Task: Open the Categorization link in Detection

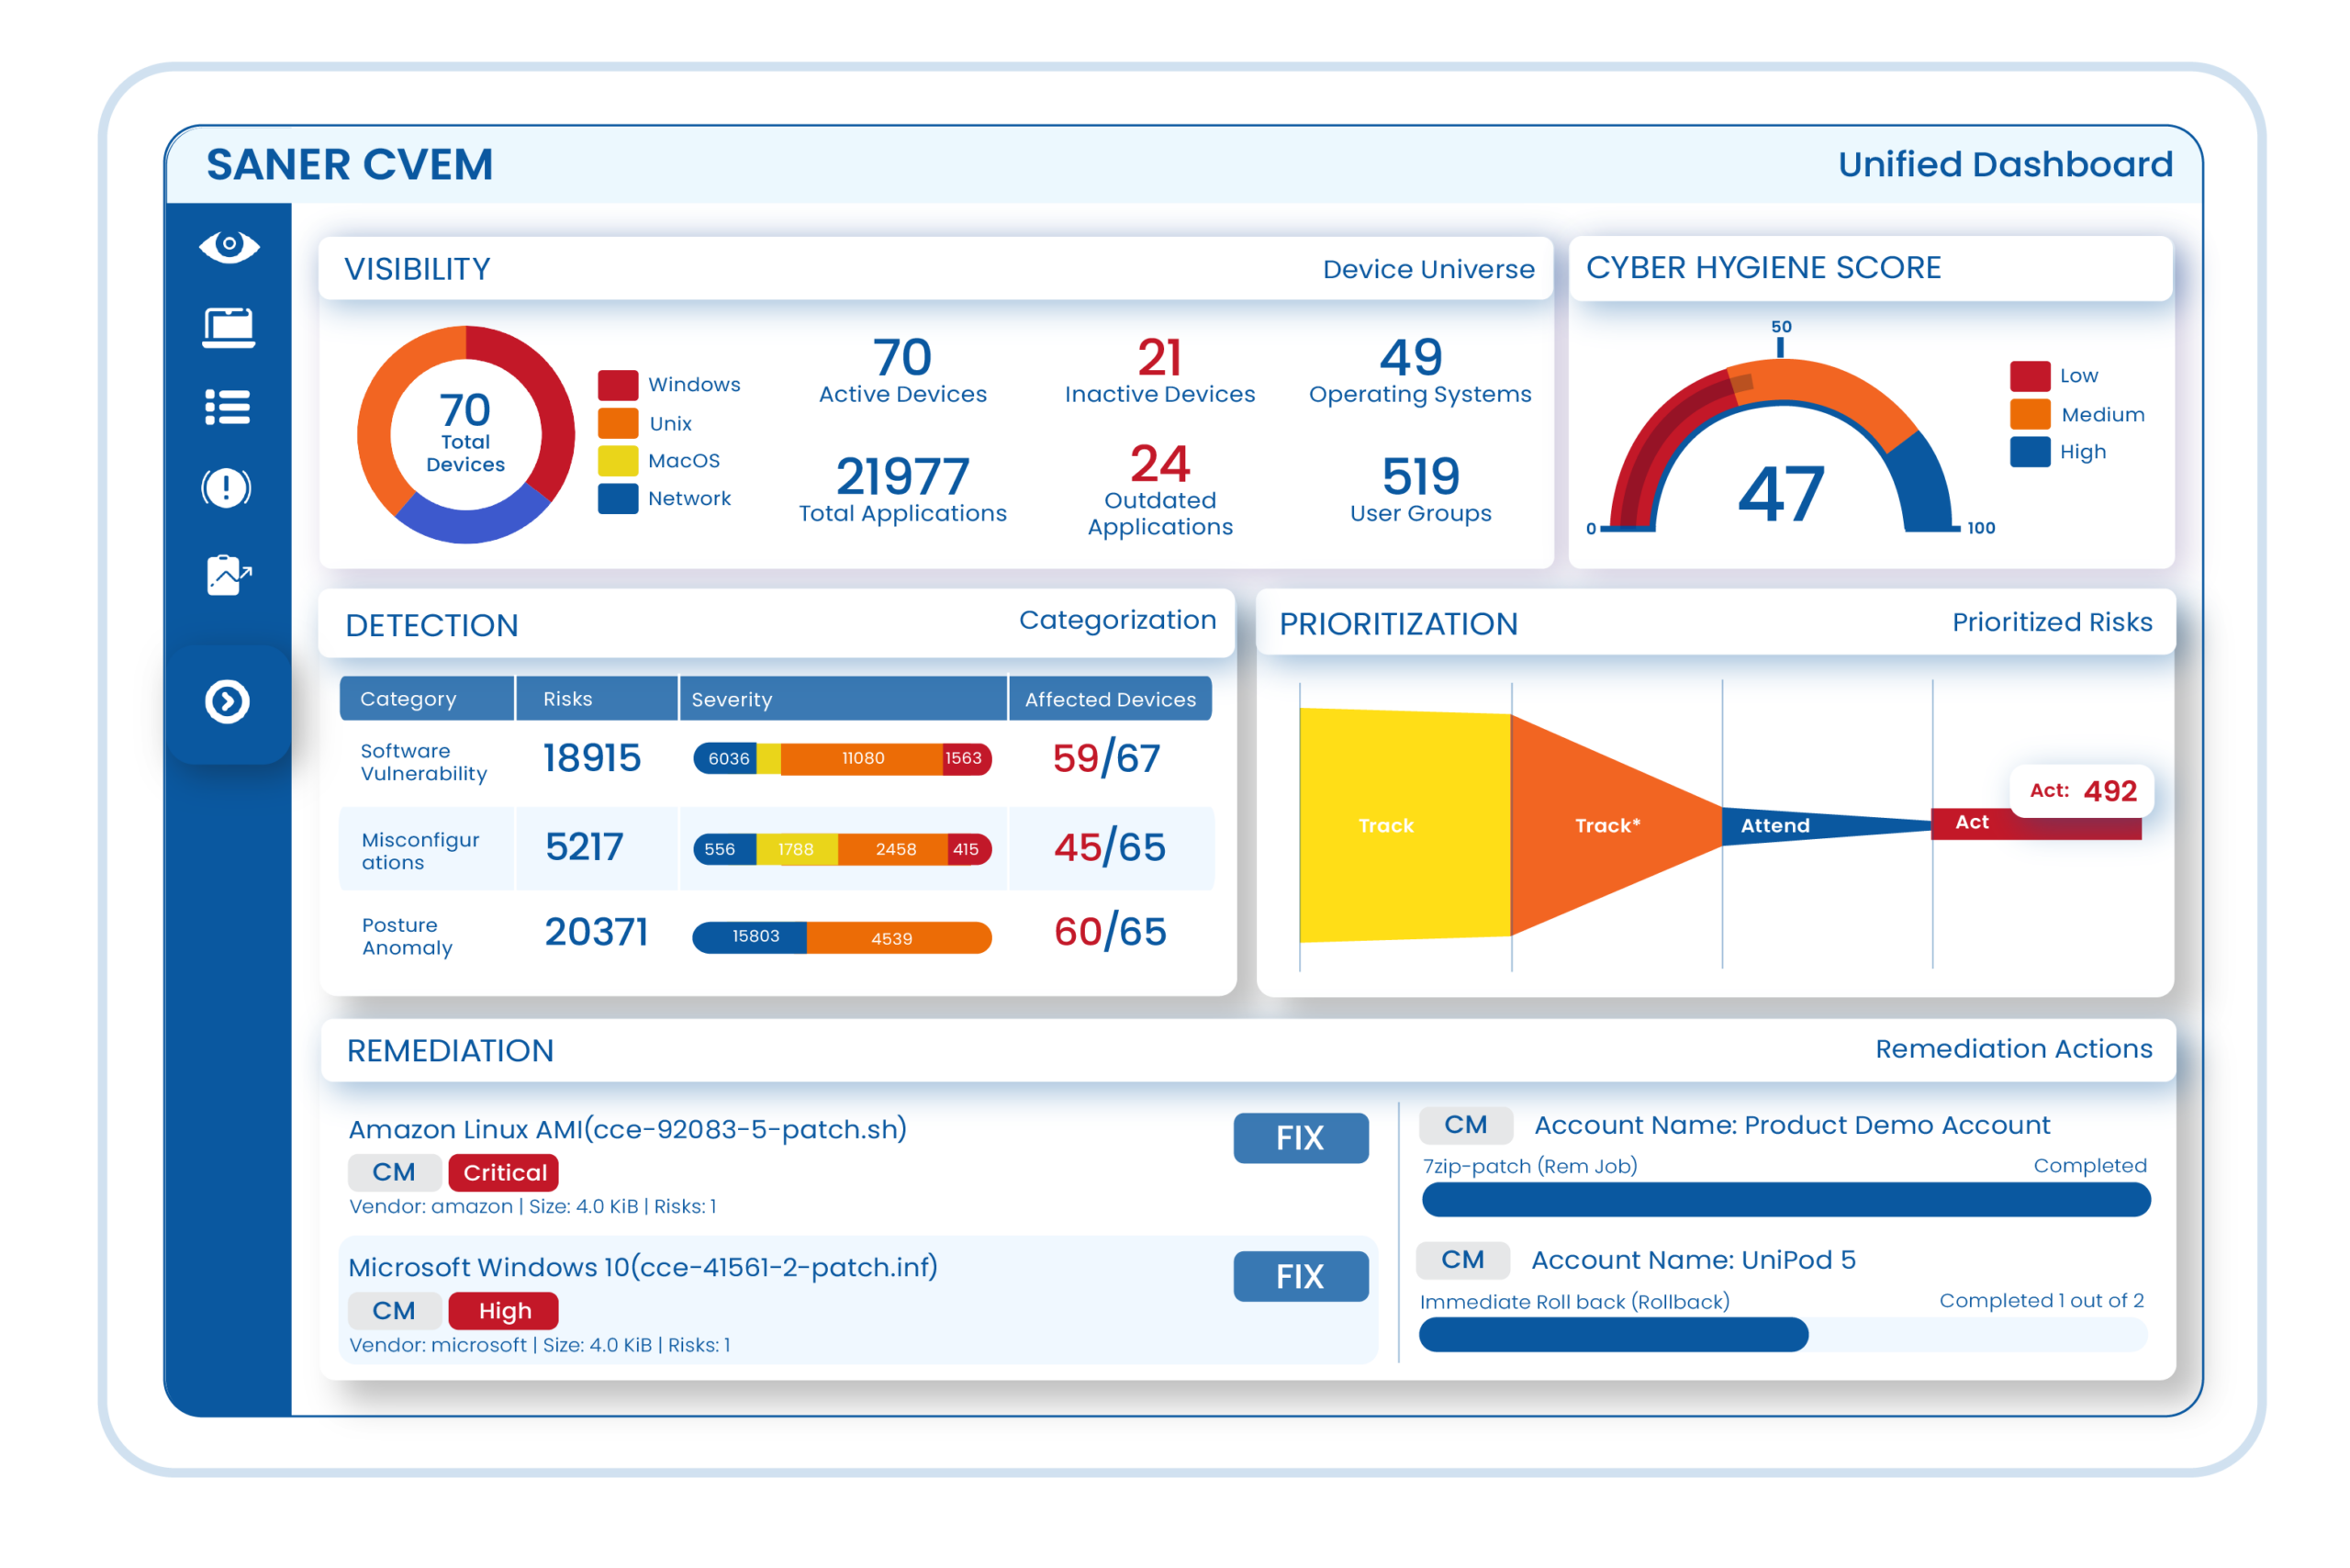Action: [x=1117, y=620]
